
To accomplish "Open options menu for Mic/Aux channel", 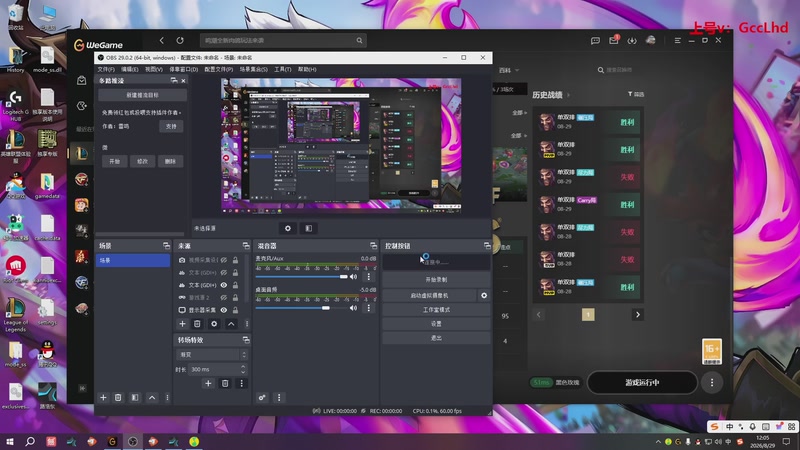I will (x=369, y=277).
